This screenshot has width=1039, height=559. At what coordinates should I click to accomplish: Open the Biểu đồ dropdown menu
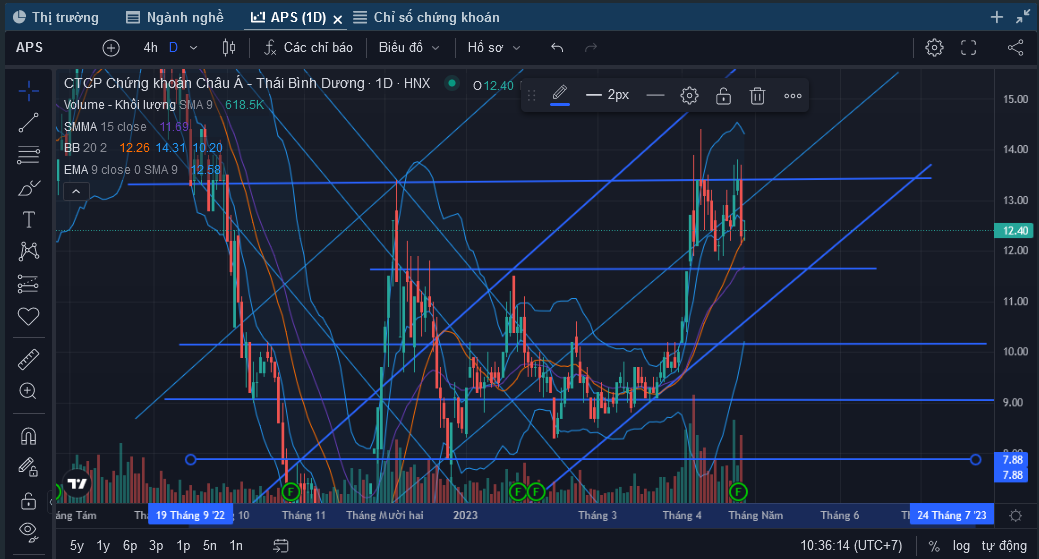coord(409,48)
